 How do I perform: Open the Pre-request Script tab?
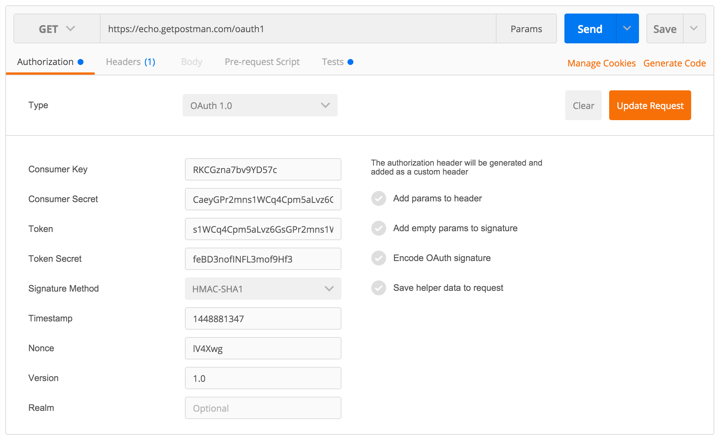coord(262,62)
